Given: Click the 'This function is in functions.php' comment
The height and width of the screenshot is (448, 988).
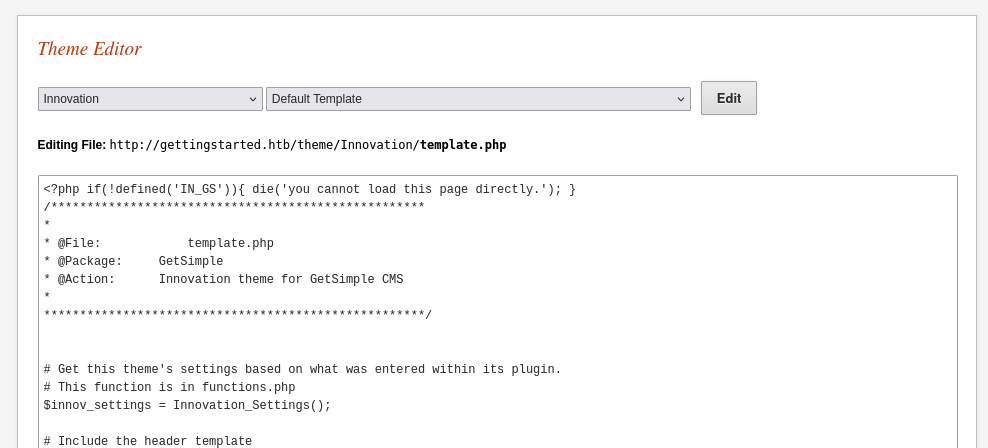Looking at the screenshot, I should [x=169, y=388].
